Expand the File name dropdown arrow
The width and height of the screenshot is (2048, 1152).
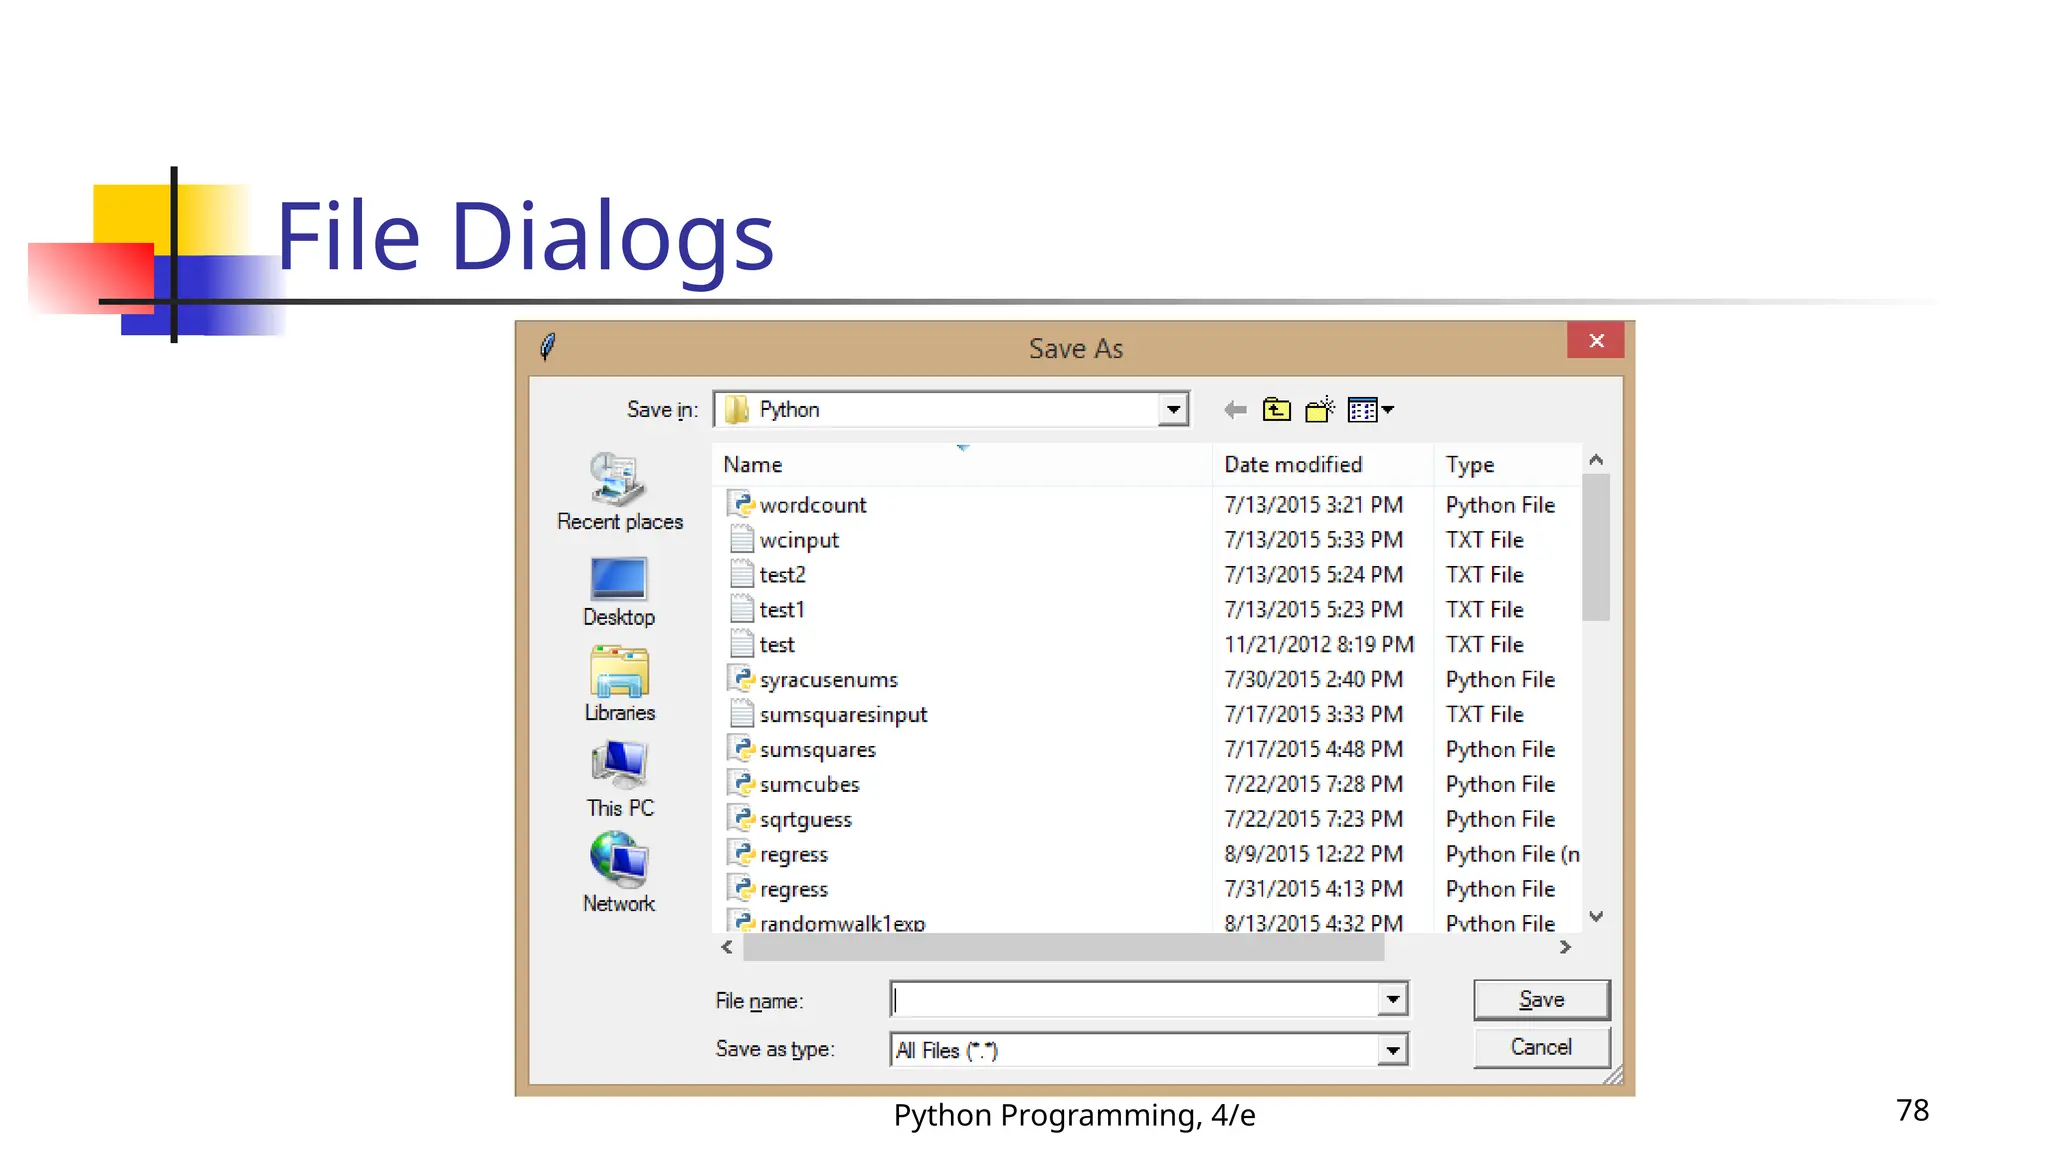click(x=1392, y=999)
